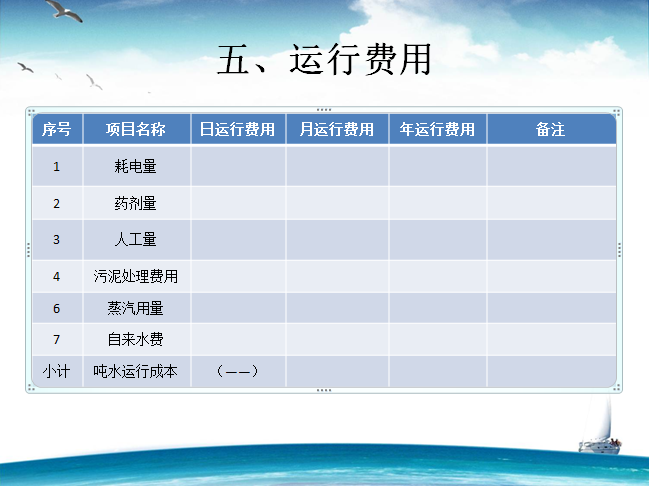The image size is (649, 486).
Task: Click the table's right-middle resize handle
Action: pos(619,250)
